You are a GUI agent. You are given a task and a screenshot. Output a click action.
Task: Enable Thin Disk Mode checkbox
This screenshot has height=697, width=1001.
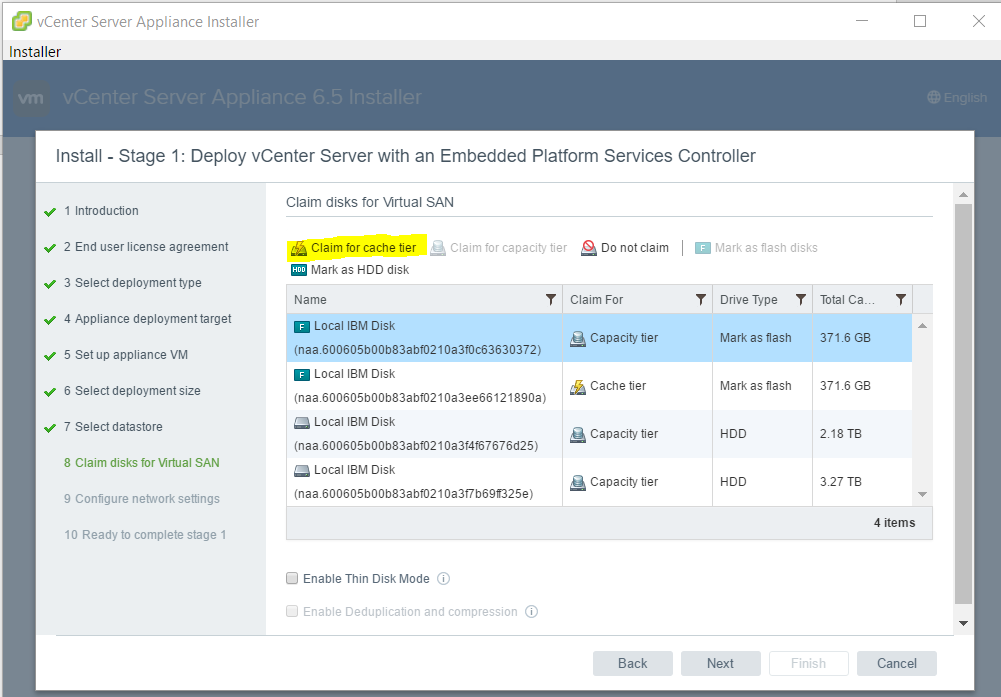click(292, 578)
